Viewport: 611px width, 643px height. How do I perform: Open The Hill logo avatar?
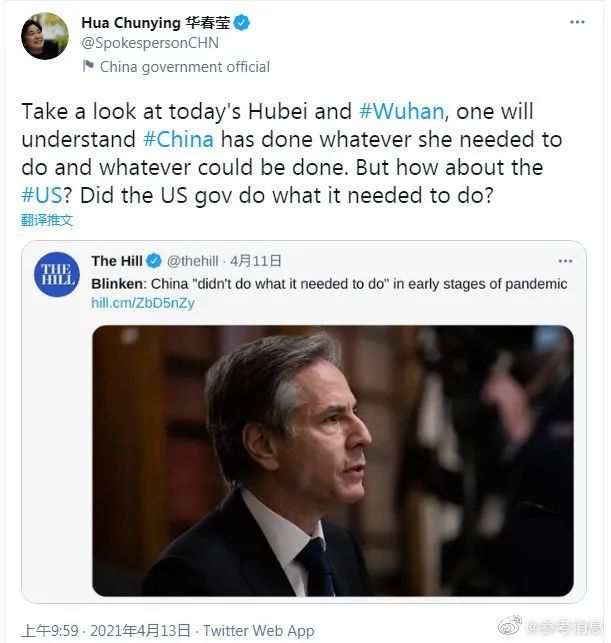[57, 274]
